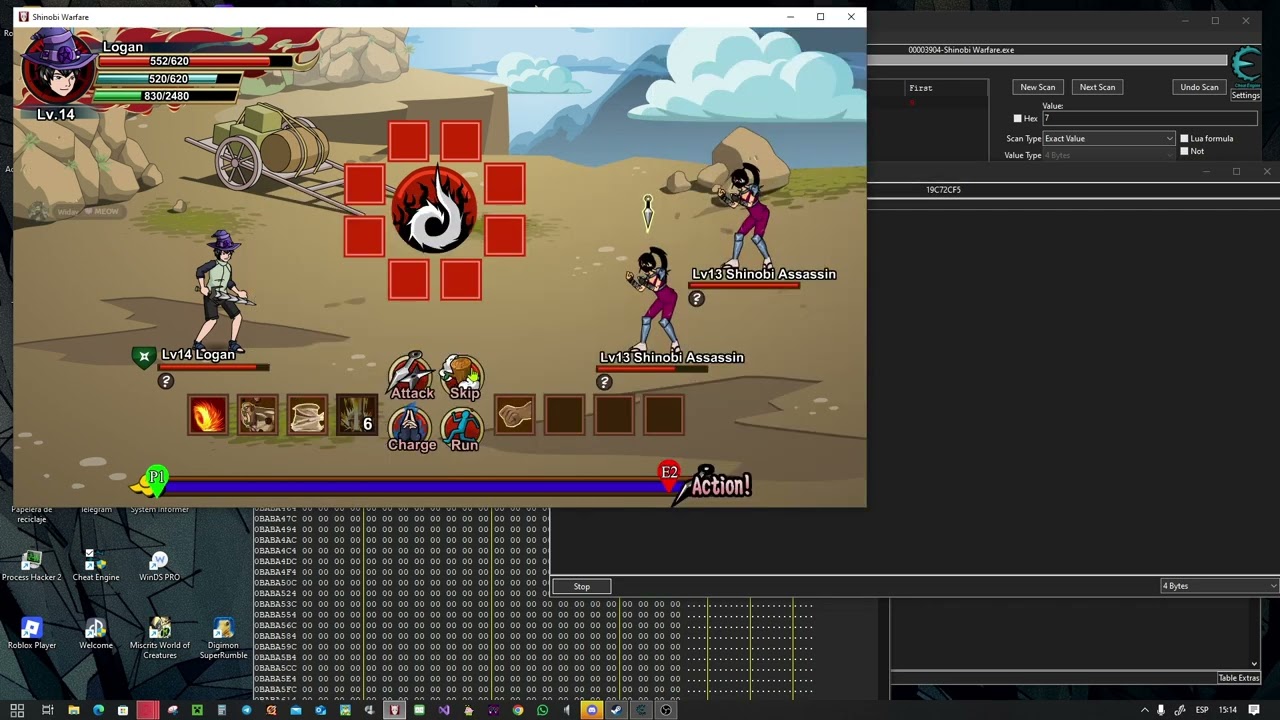The image size is (1280, 720).
Task: Choose the Charge chakra action
Action: pyautogui.click(x=411, y=429)
